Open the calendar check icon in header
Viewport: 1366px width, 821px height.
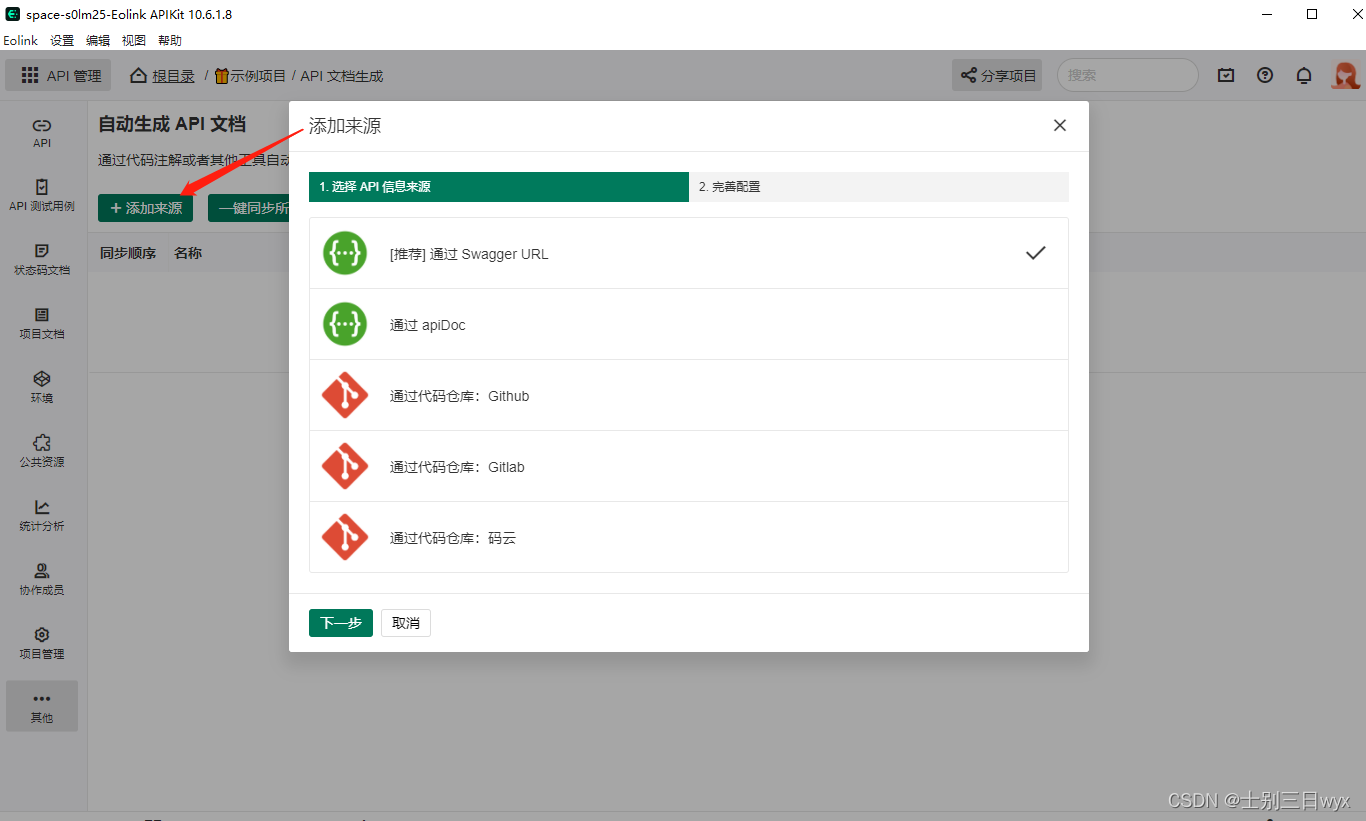pyautogui.click(x=1226, y=75)
